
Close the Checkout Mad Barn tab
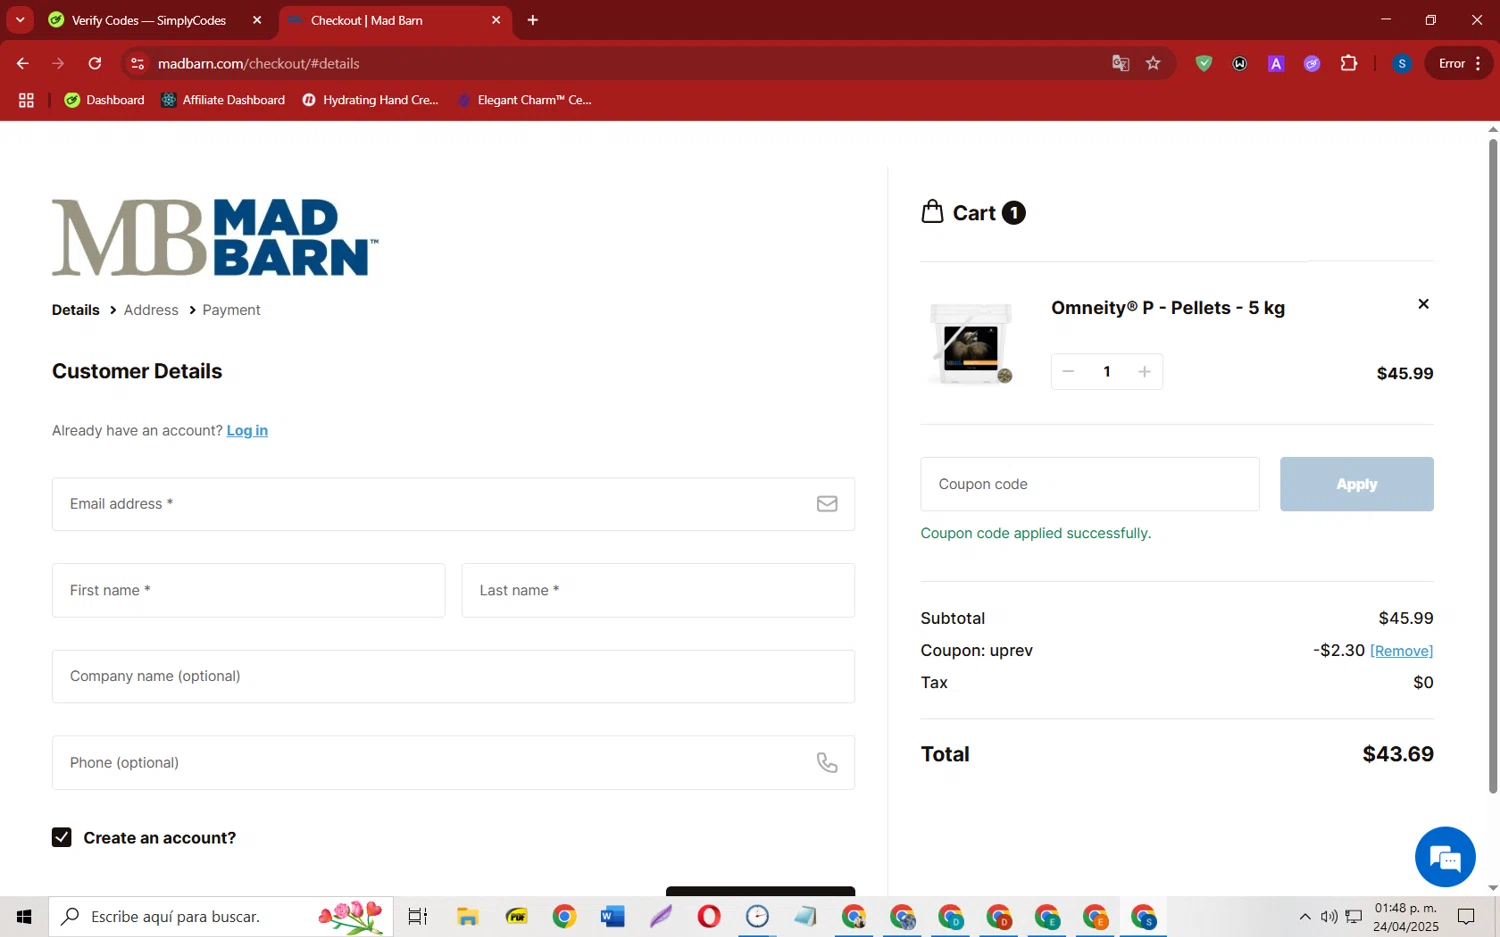(495, 20)
